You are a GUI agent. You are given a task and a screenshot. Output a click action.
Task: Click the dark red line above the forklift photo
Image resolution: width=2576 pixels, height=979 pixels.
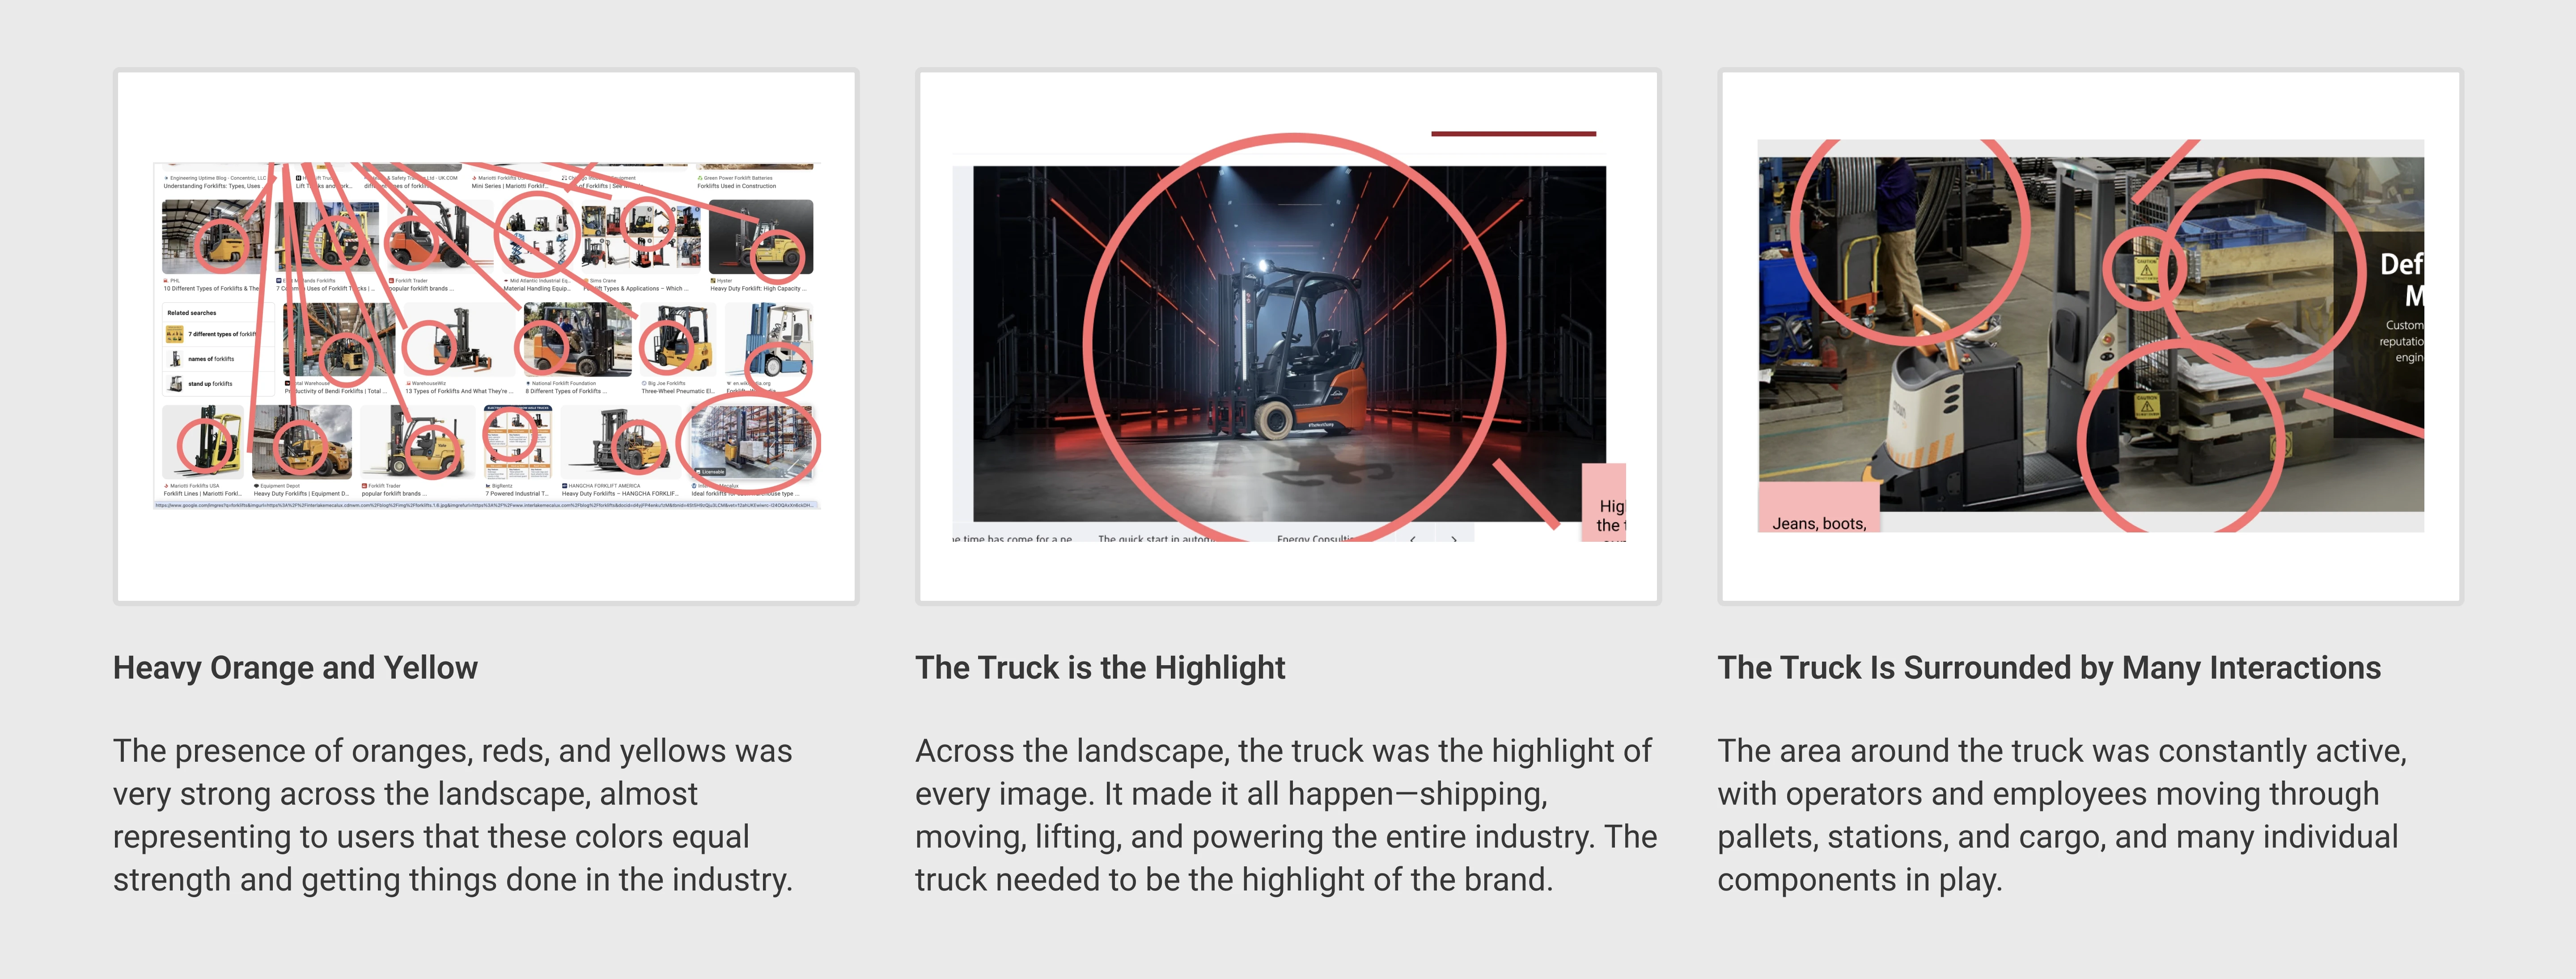[x=1513, y=133]
